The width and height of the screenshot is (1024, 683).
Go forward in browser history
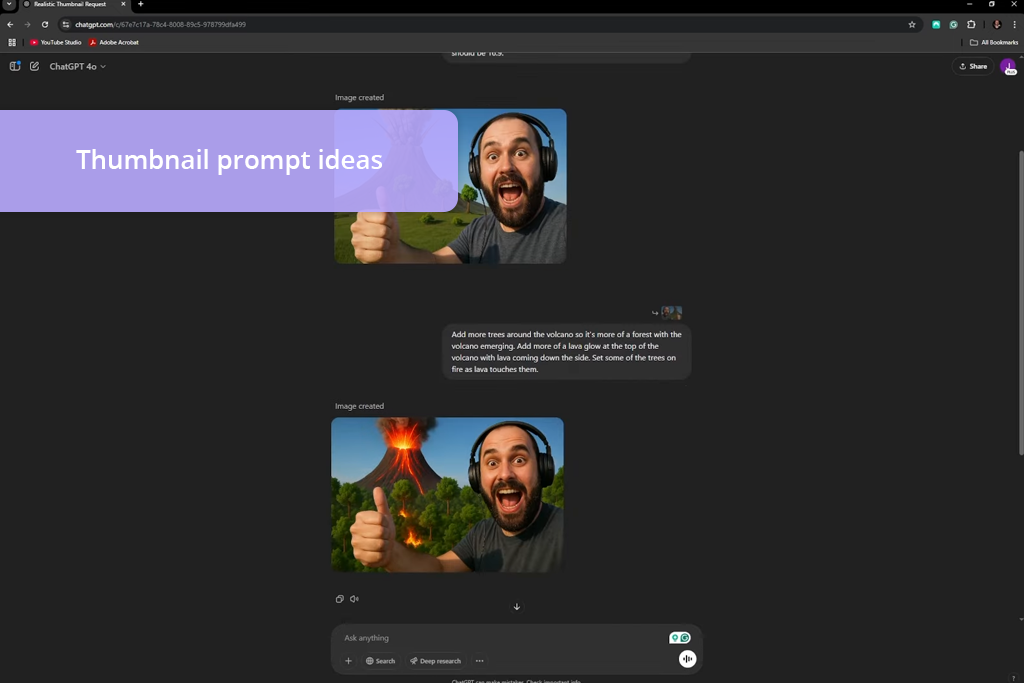click(27, 24)
